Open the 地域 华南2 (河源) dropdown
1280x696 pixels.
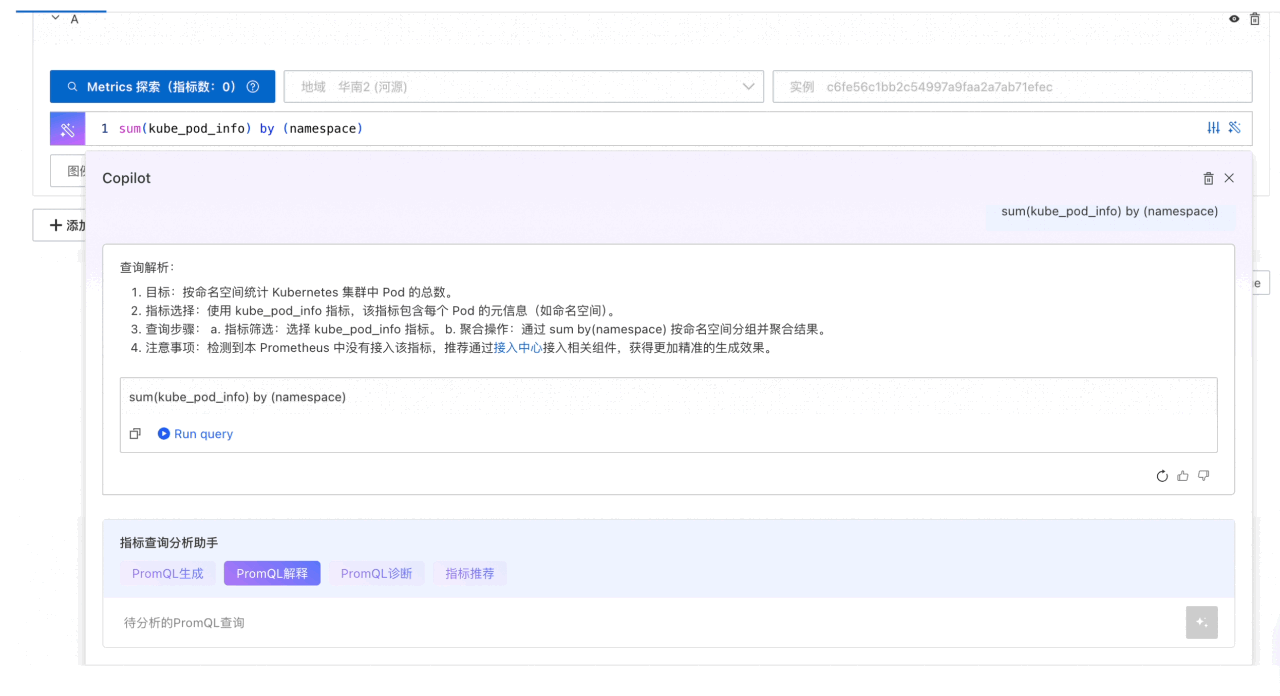[523, 87]
